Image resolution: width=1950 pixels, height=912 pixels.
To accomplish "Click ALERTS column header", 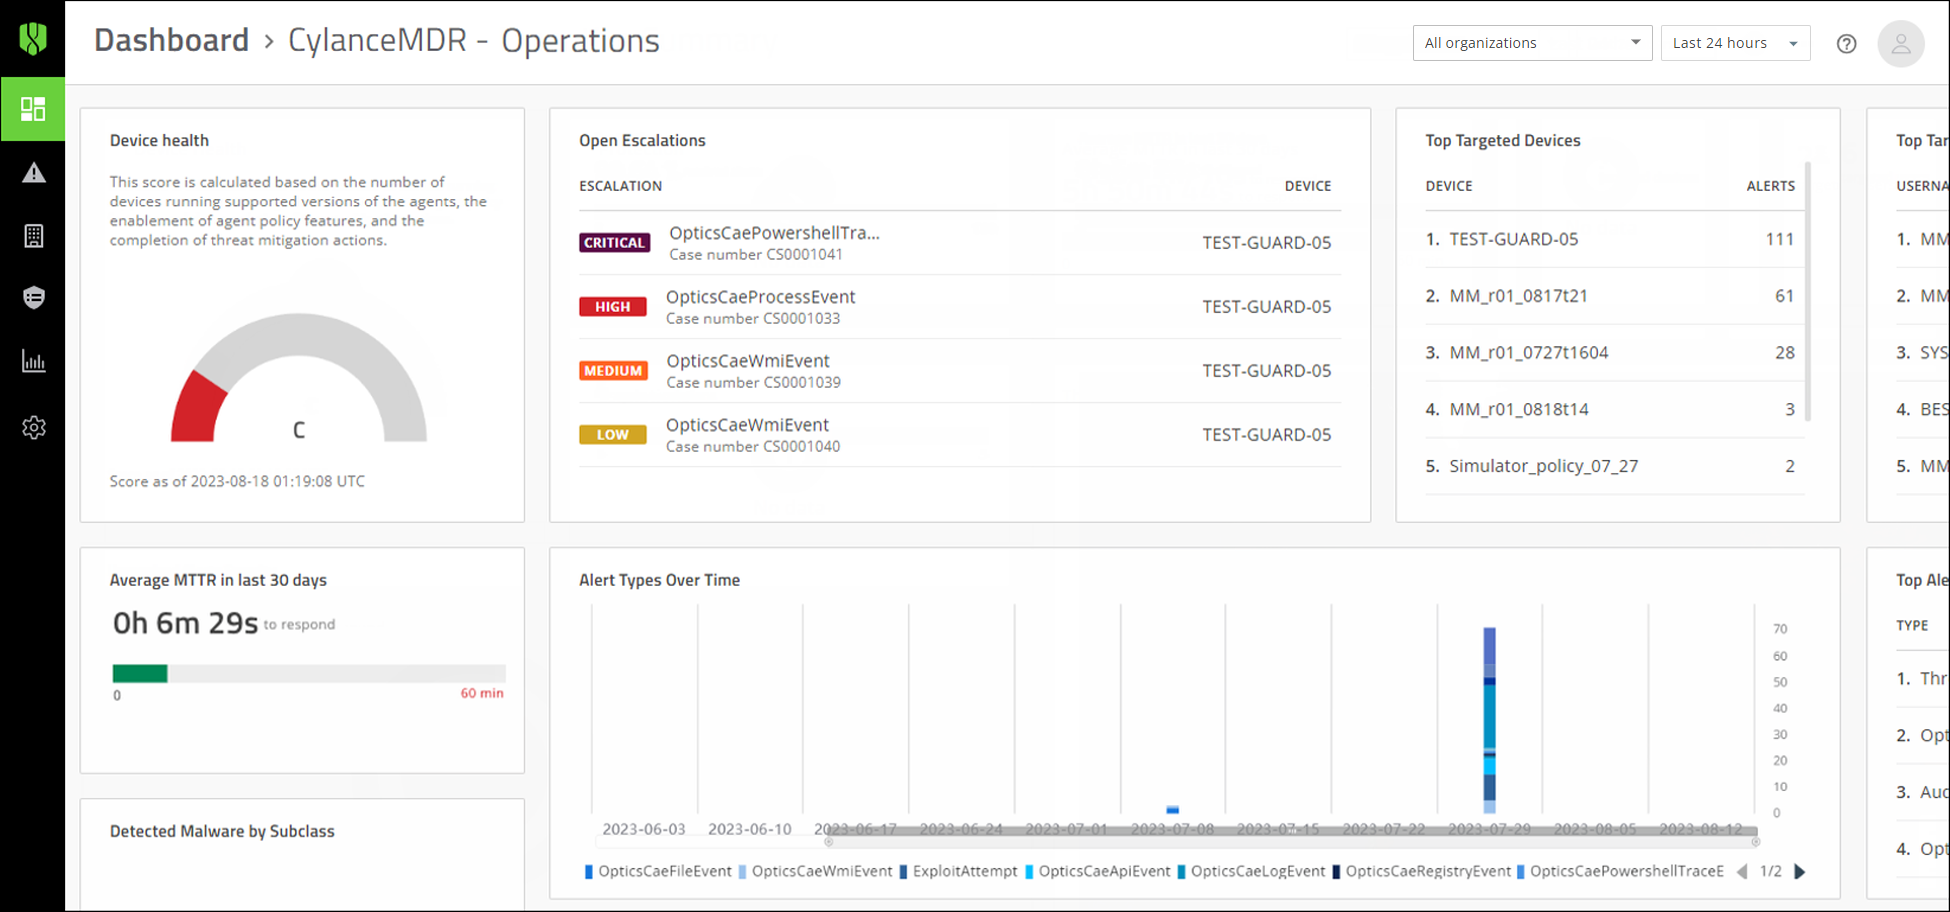I will (1770, 186).
